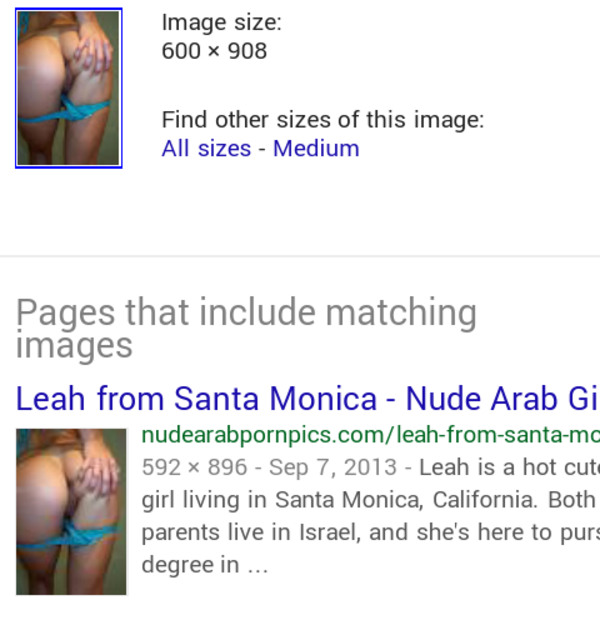Open the searched image thumbnail with blue border

tap(69, 88)
